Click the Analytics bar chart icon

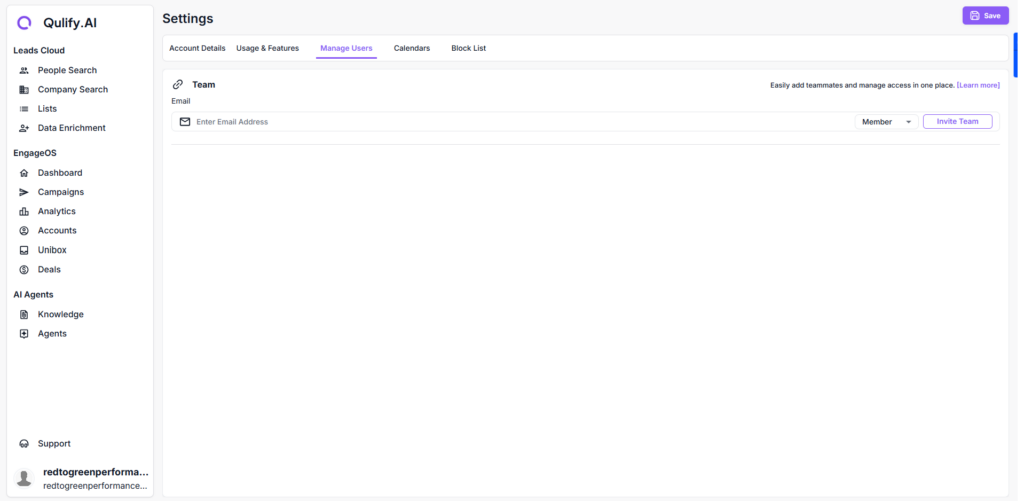pos(24,212)
